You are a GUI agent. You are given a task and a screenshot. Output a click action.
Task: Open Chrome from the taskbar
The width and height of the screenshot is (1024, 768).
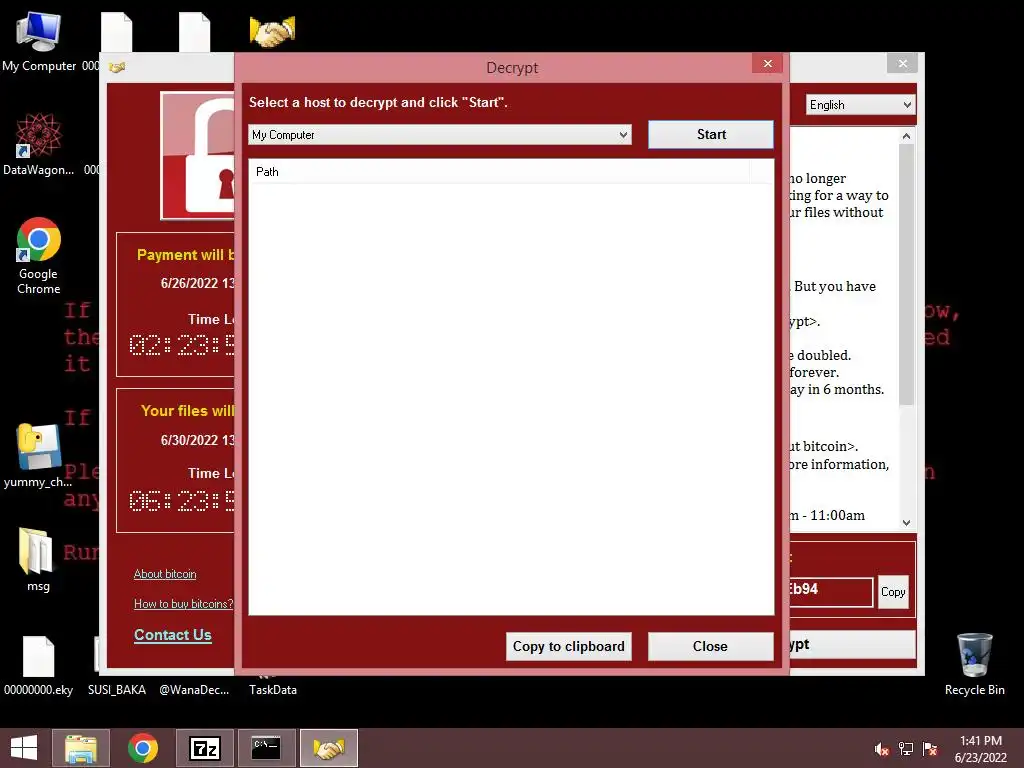click(142, 748)
